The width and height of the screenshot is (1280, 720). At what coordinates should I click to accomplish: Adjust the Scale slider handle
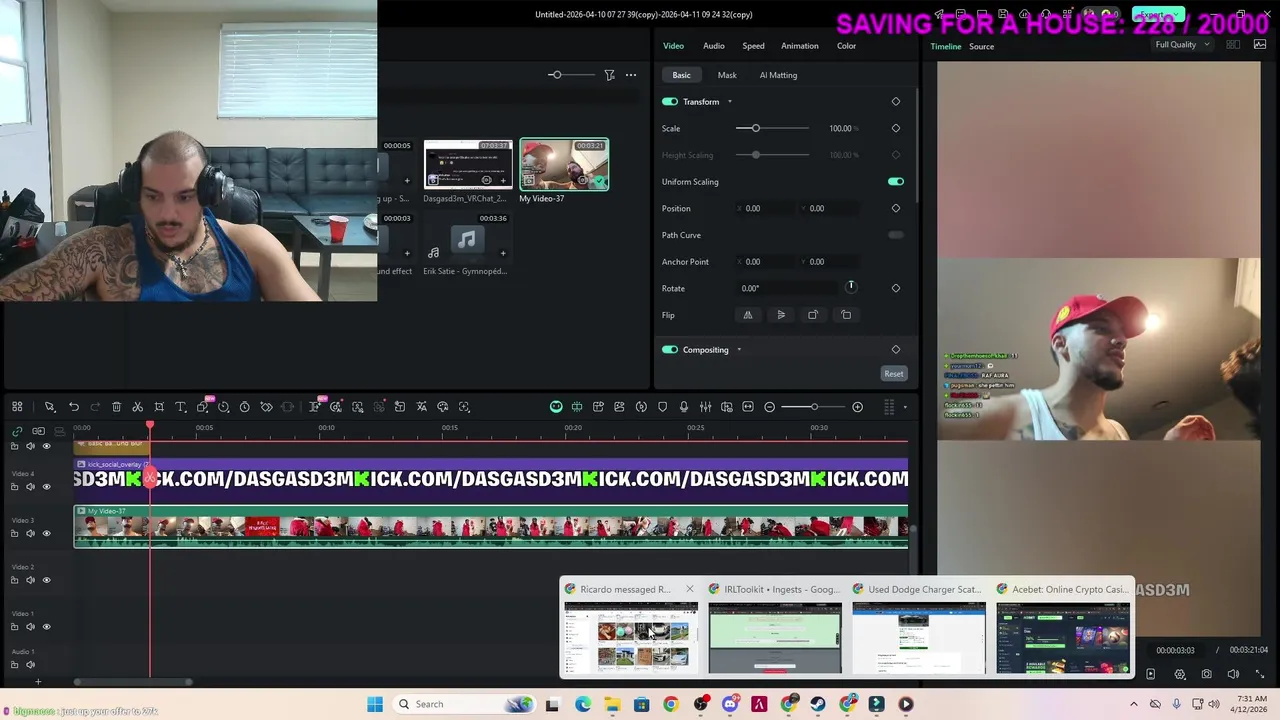point(756,128)
